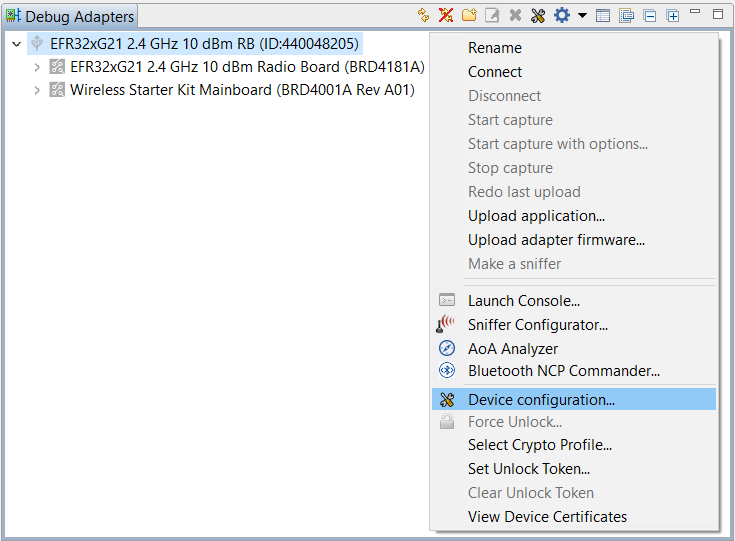Click the disconnect all adapters toolbar icon
The image size is (735, 541).
coord(446,15)
